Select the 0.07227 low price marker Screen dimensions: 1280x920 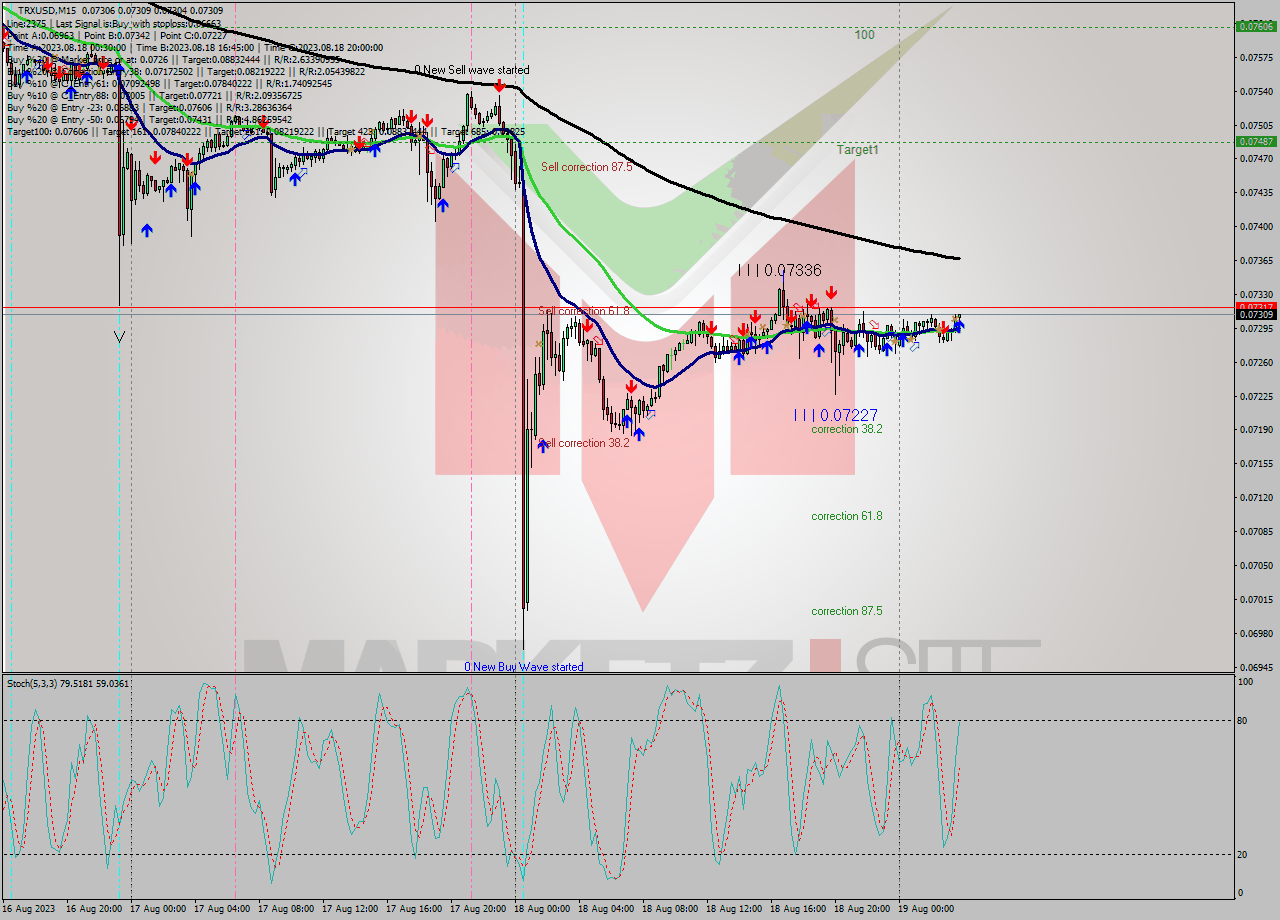coord(836,415)
